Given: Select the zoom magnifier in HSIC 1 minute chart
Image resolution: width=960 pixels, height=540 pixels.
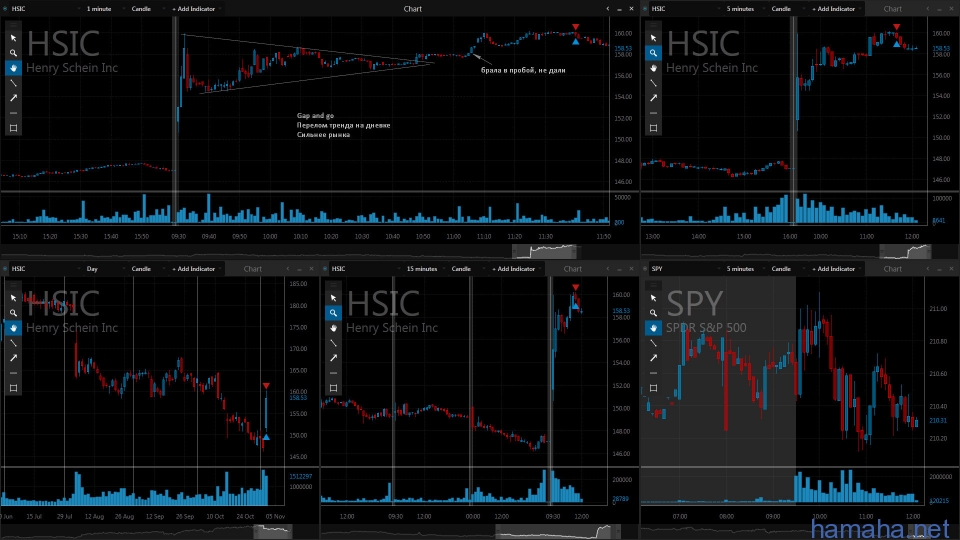Looking at the screenshot, I should tap(13, 53).
